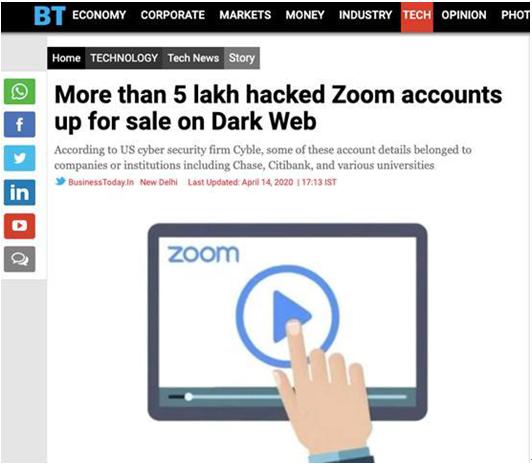Open the BusinessToday.In author link
Viewport: 532px width, 468px height.
point(101,182)
